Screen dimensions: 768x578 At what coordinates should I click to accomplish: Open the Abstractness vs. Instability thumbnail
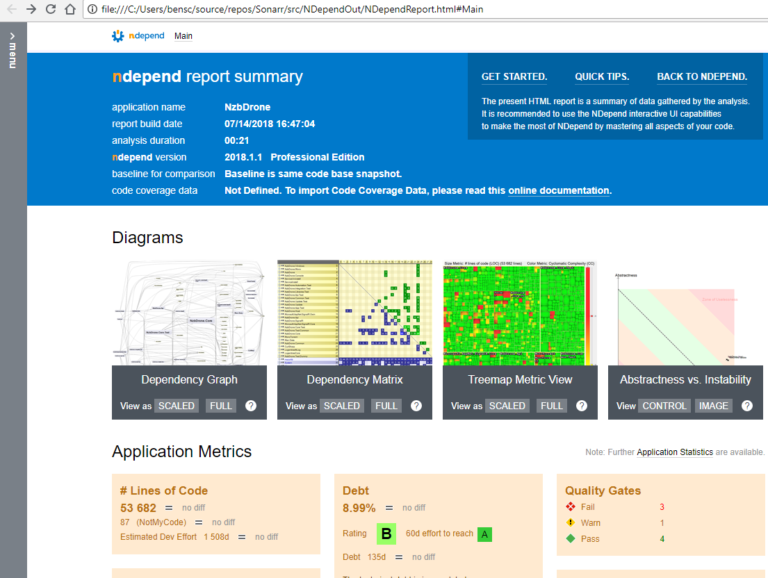pos(685,317)
